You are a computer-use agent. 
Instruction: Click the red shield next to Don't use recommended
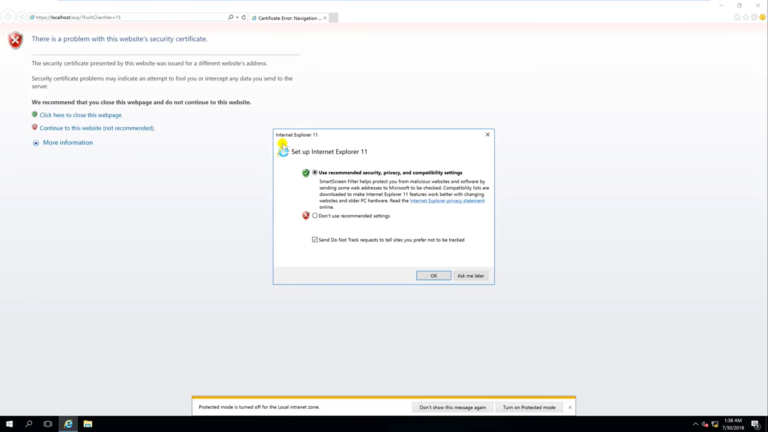pos(306,216)
